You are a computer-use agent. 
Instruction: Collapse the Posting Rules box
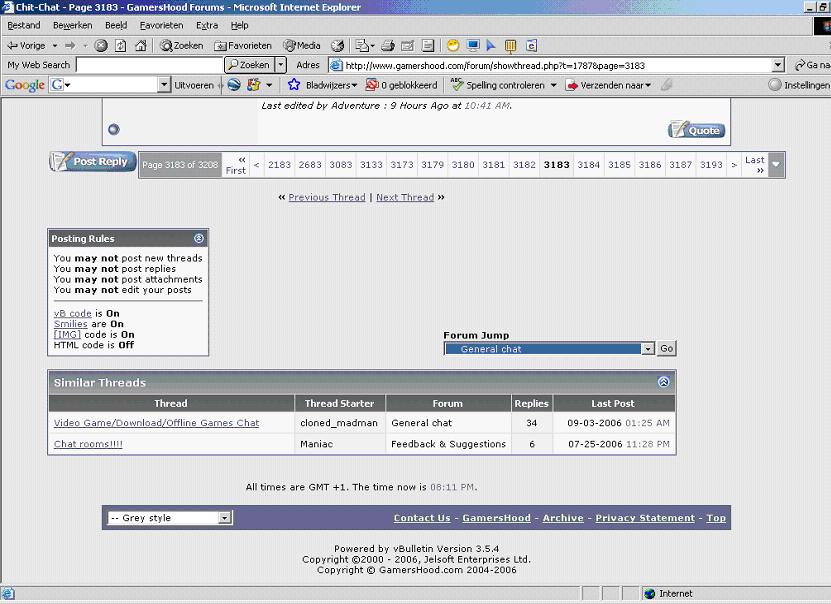coord(199,239)
